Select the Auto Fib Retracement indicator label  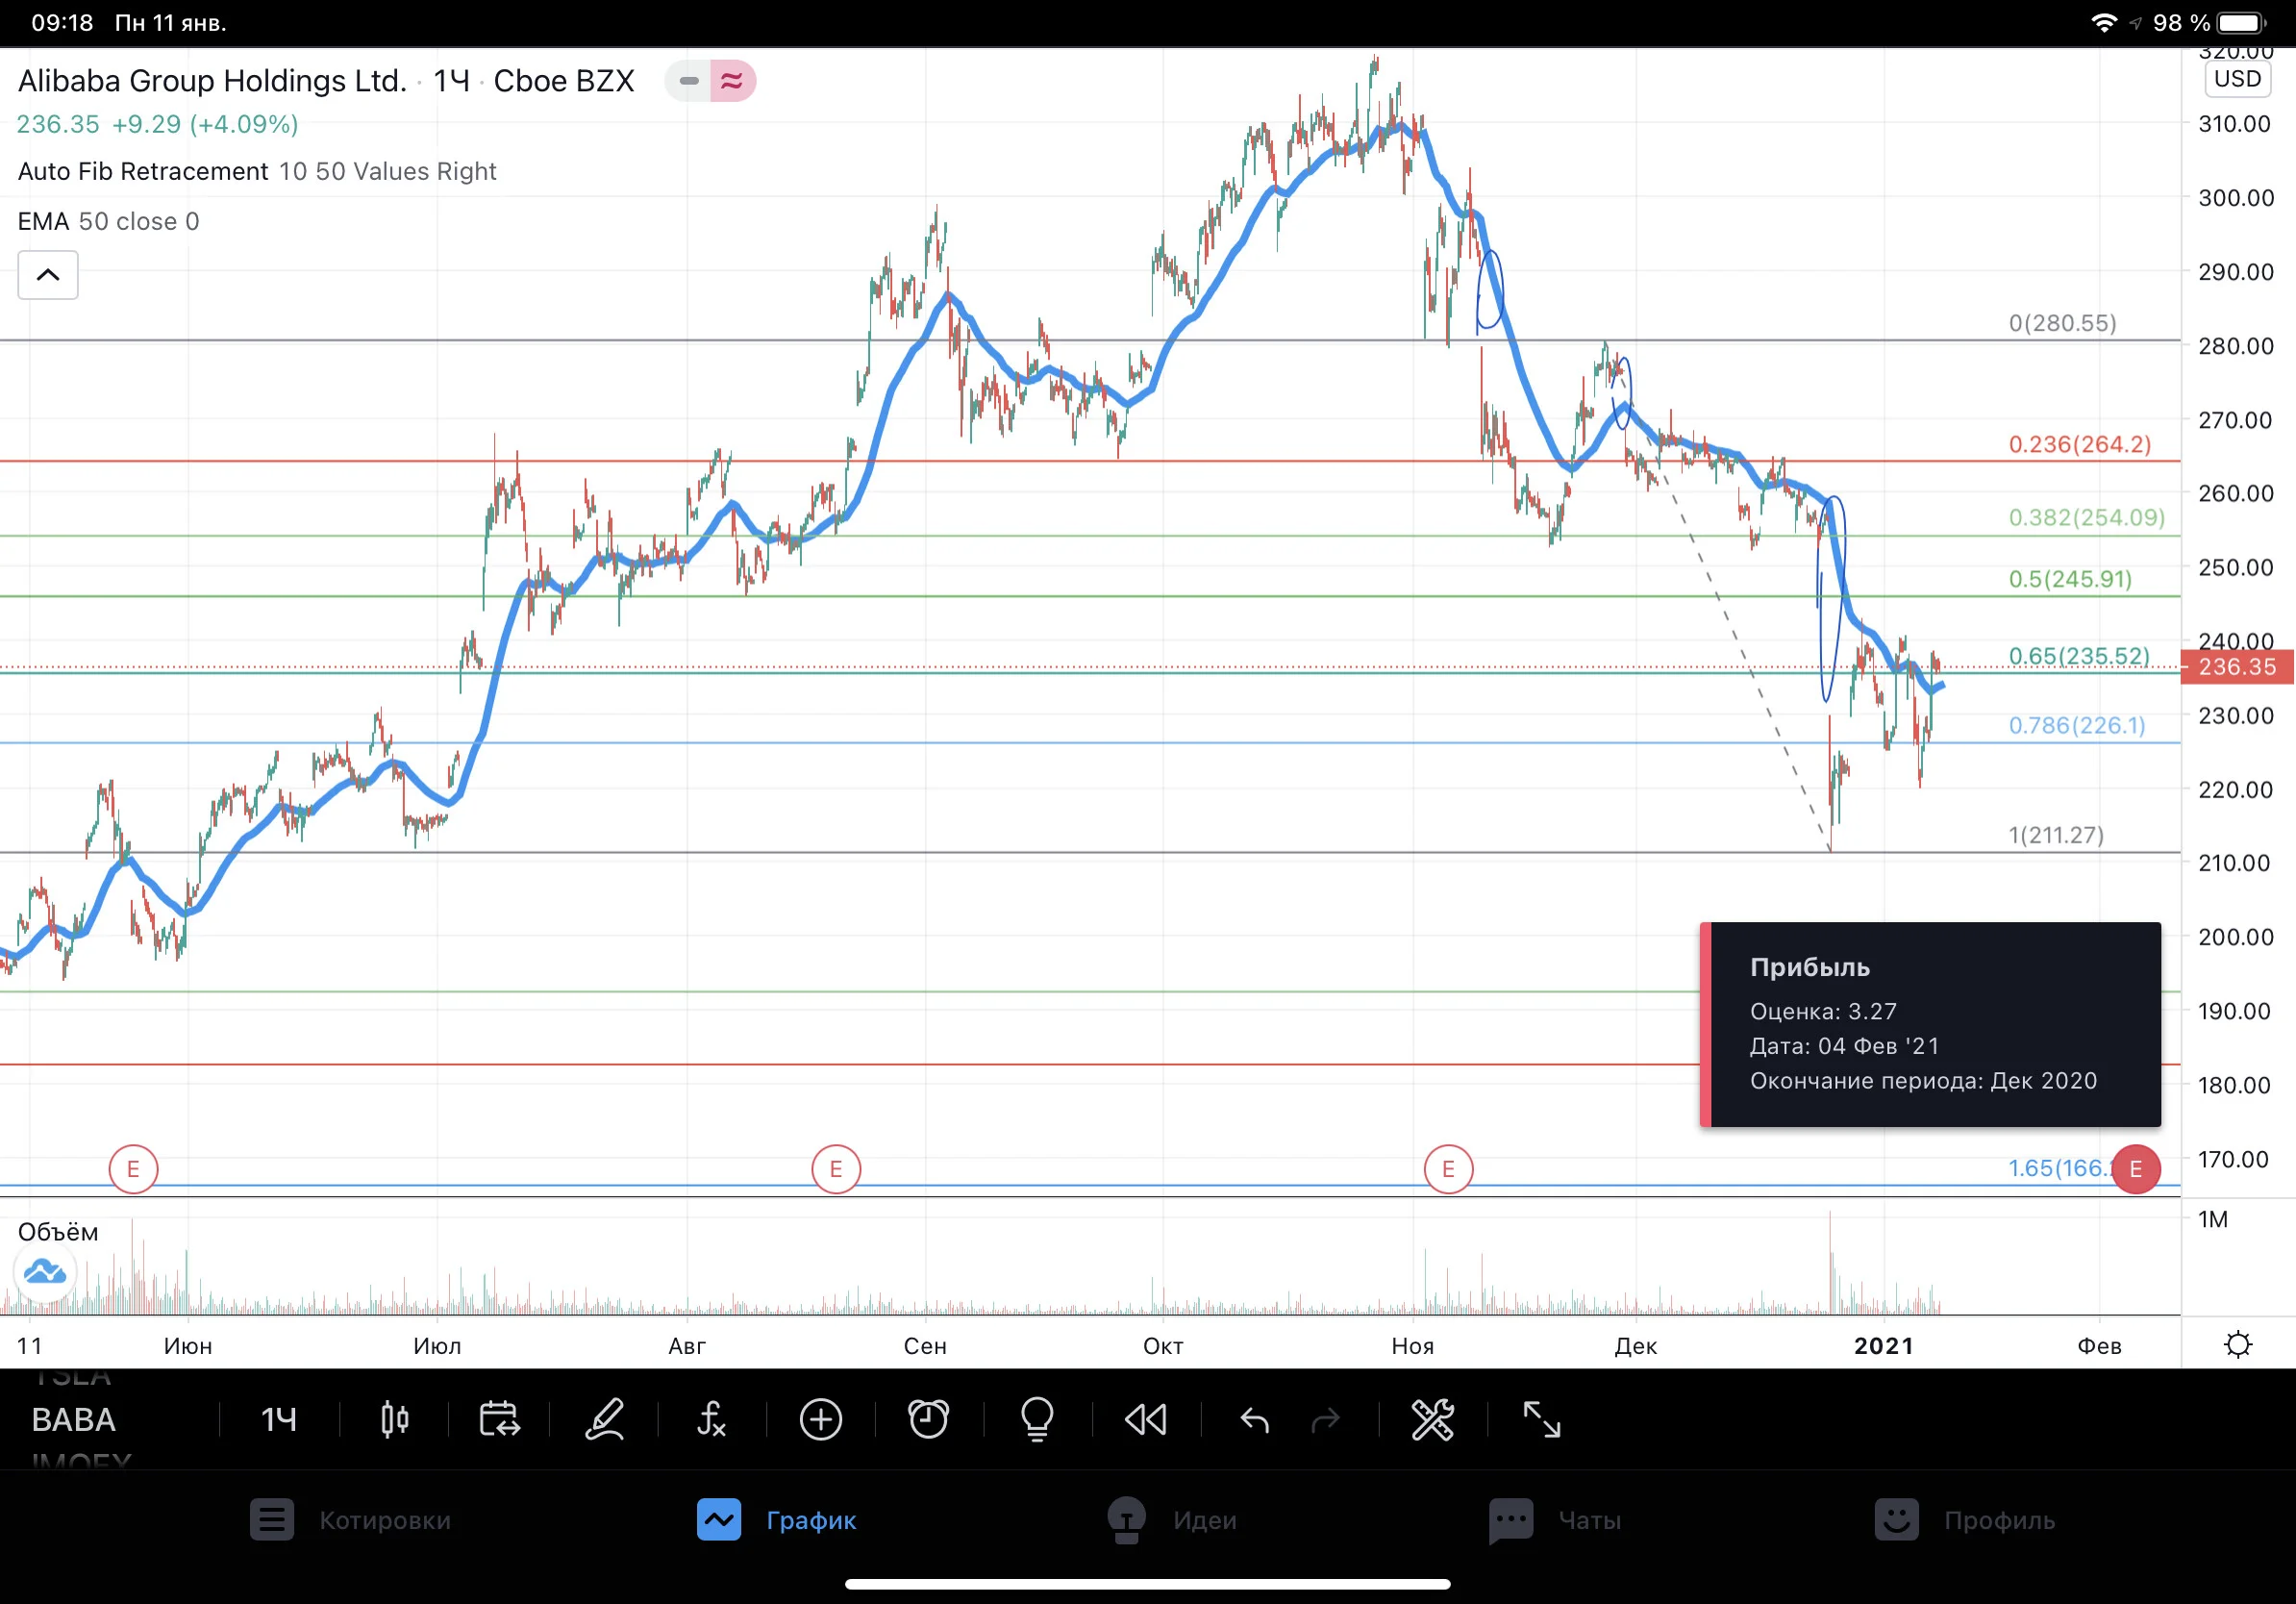(x=143, y=171)
